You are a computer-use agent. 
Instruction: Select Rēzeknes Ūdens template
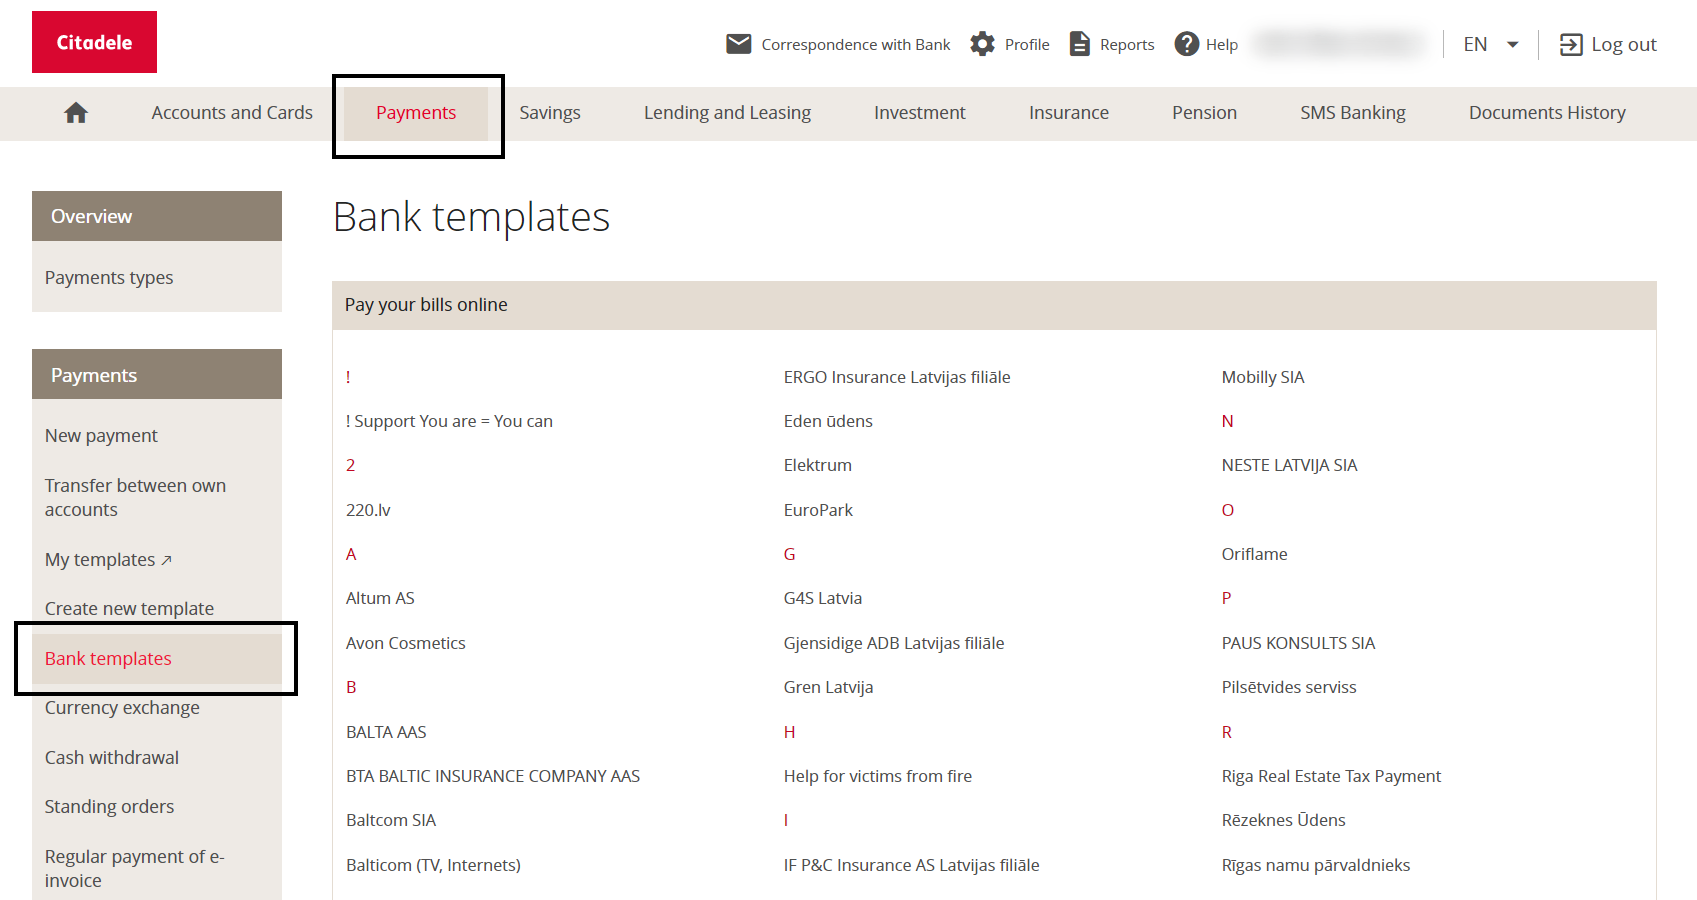[x=1283, y=820]
